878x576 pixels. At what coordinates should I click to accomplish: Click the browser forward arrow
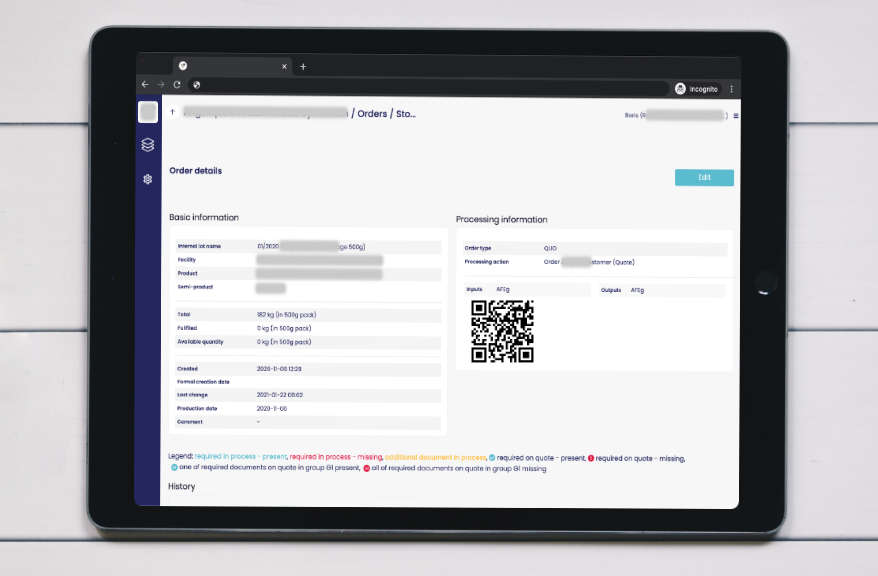tap(161, 86)
